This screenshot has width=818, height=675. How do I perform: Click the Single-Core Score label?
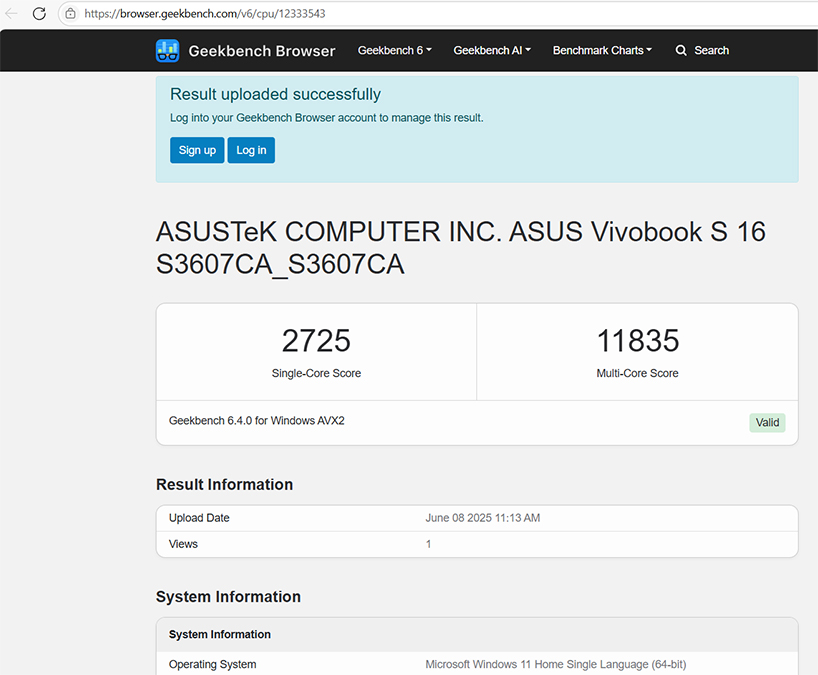coord(316,373)
